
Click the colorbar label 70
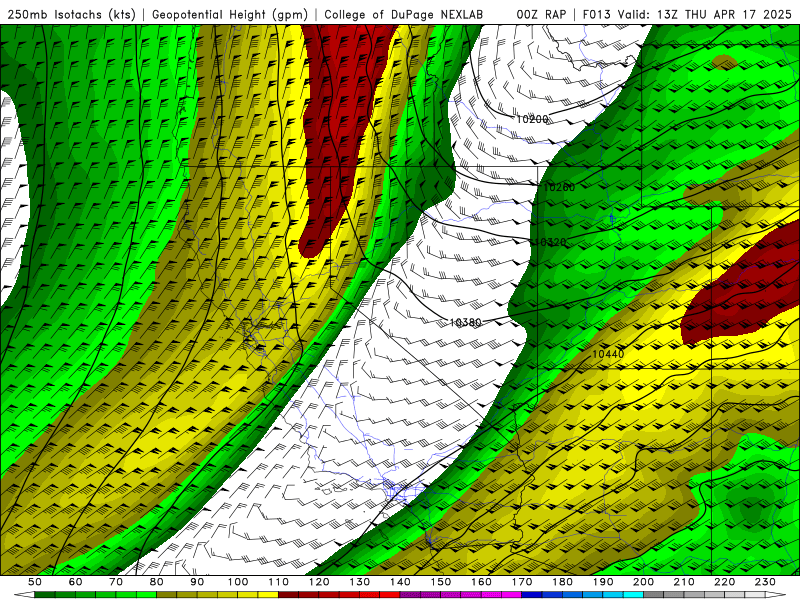(x=116, y=582)
